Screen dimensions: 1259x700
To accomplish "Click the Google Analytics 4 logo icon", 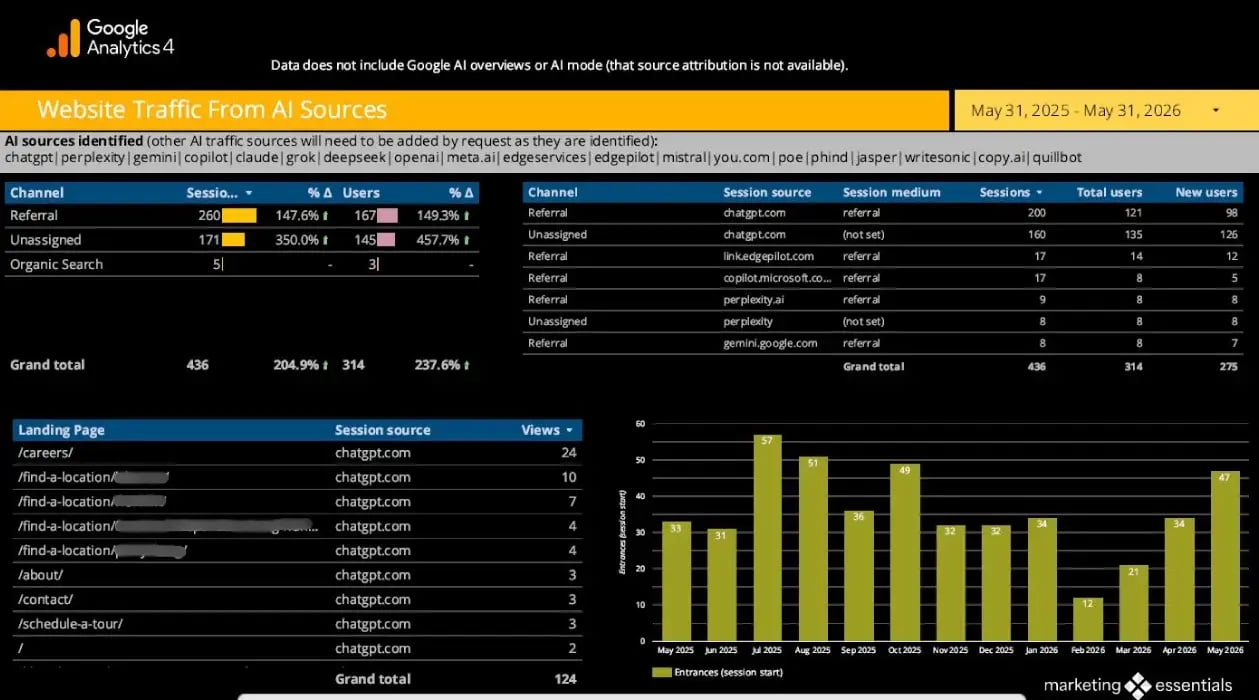I will (x=62, y=39).
